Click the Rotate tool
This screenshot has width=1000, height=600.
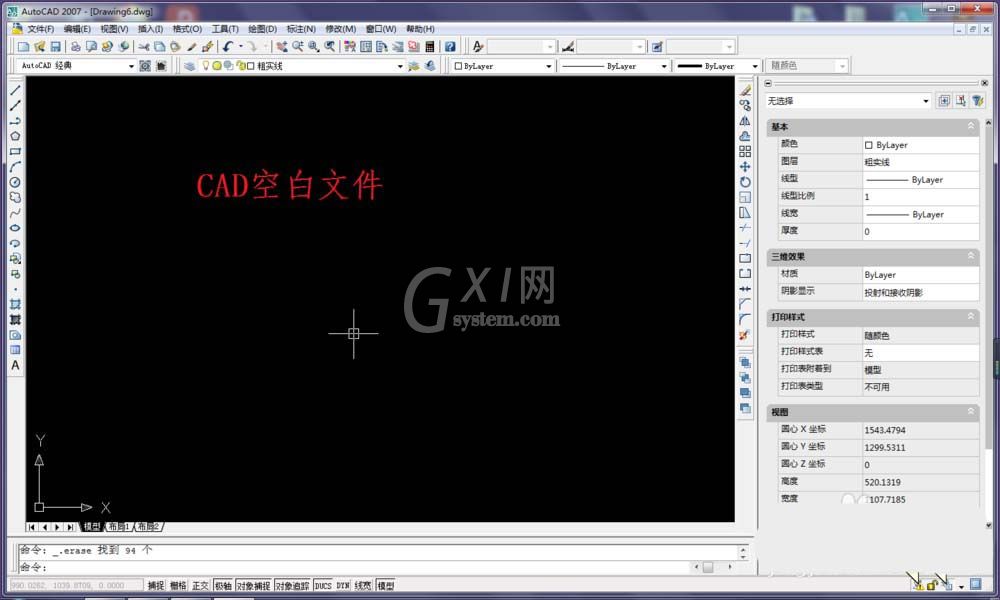coord(745,182)
